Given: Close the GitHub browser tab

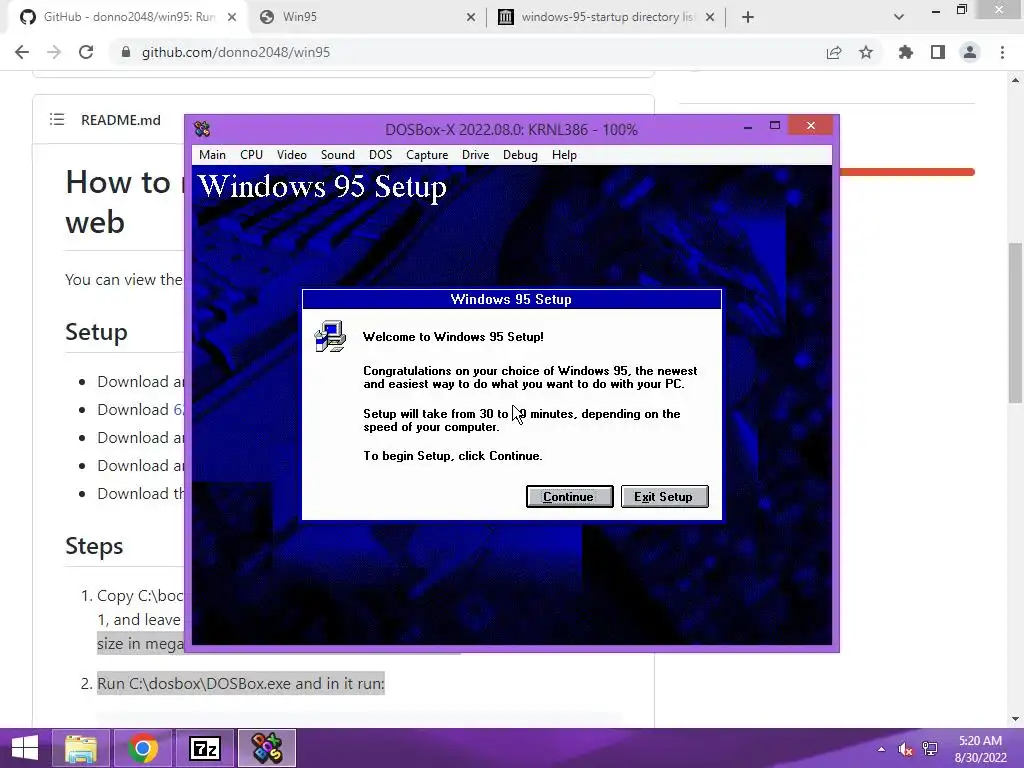Looking at the screenshot, I should (232, 17).
